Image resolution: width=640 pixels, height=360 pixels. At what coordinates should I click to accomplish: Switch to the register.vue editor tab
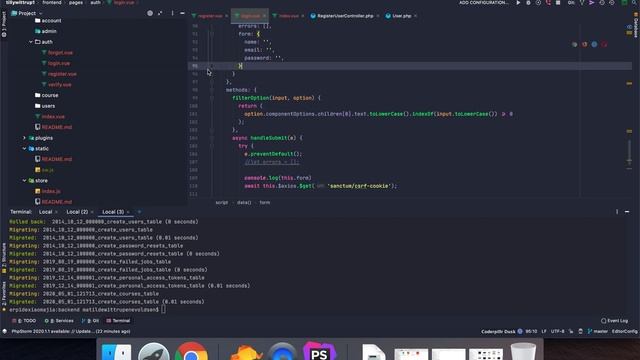point(210,16)
